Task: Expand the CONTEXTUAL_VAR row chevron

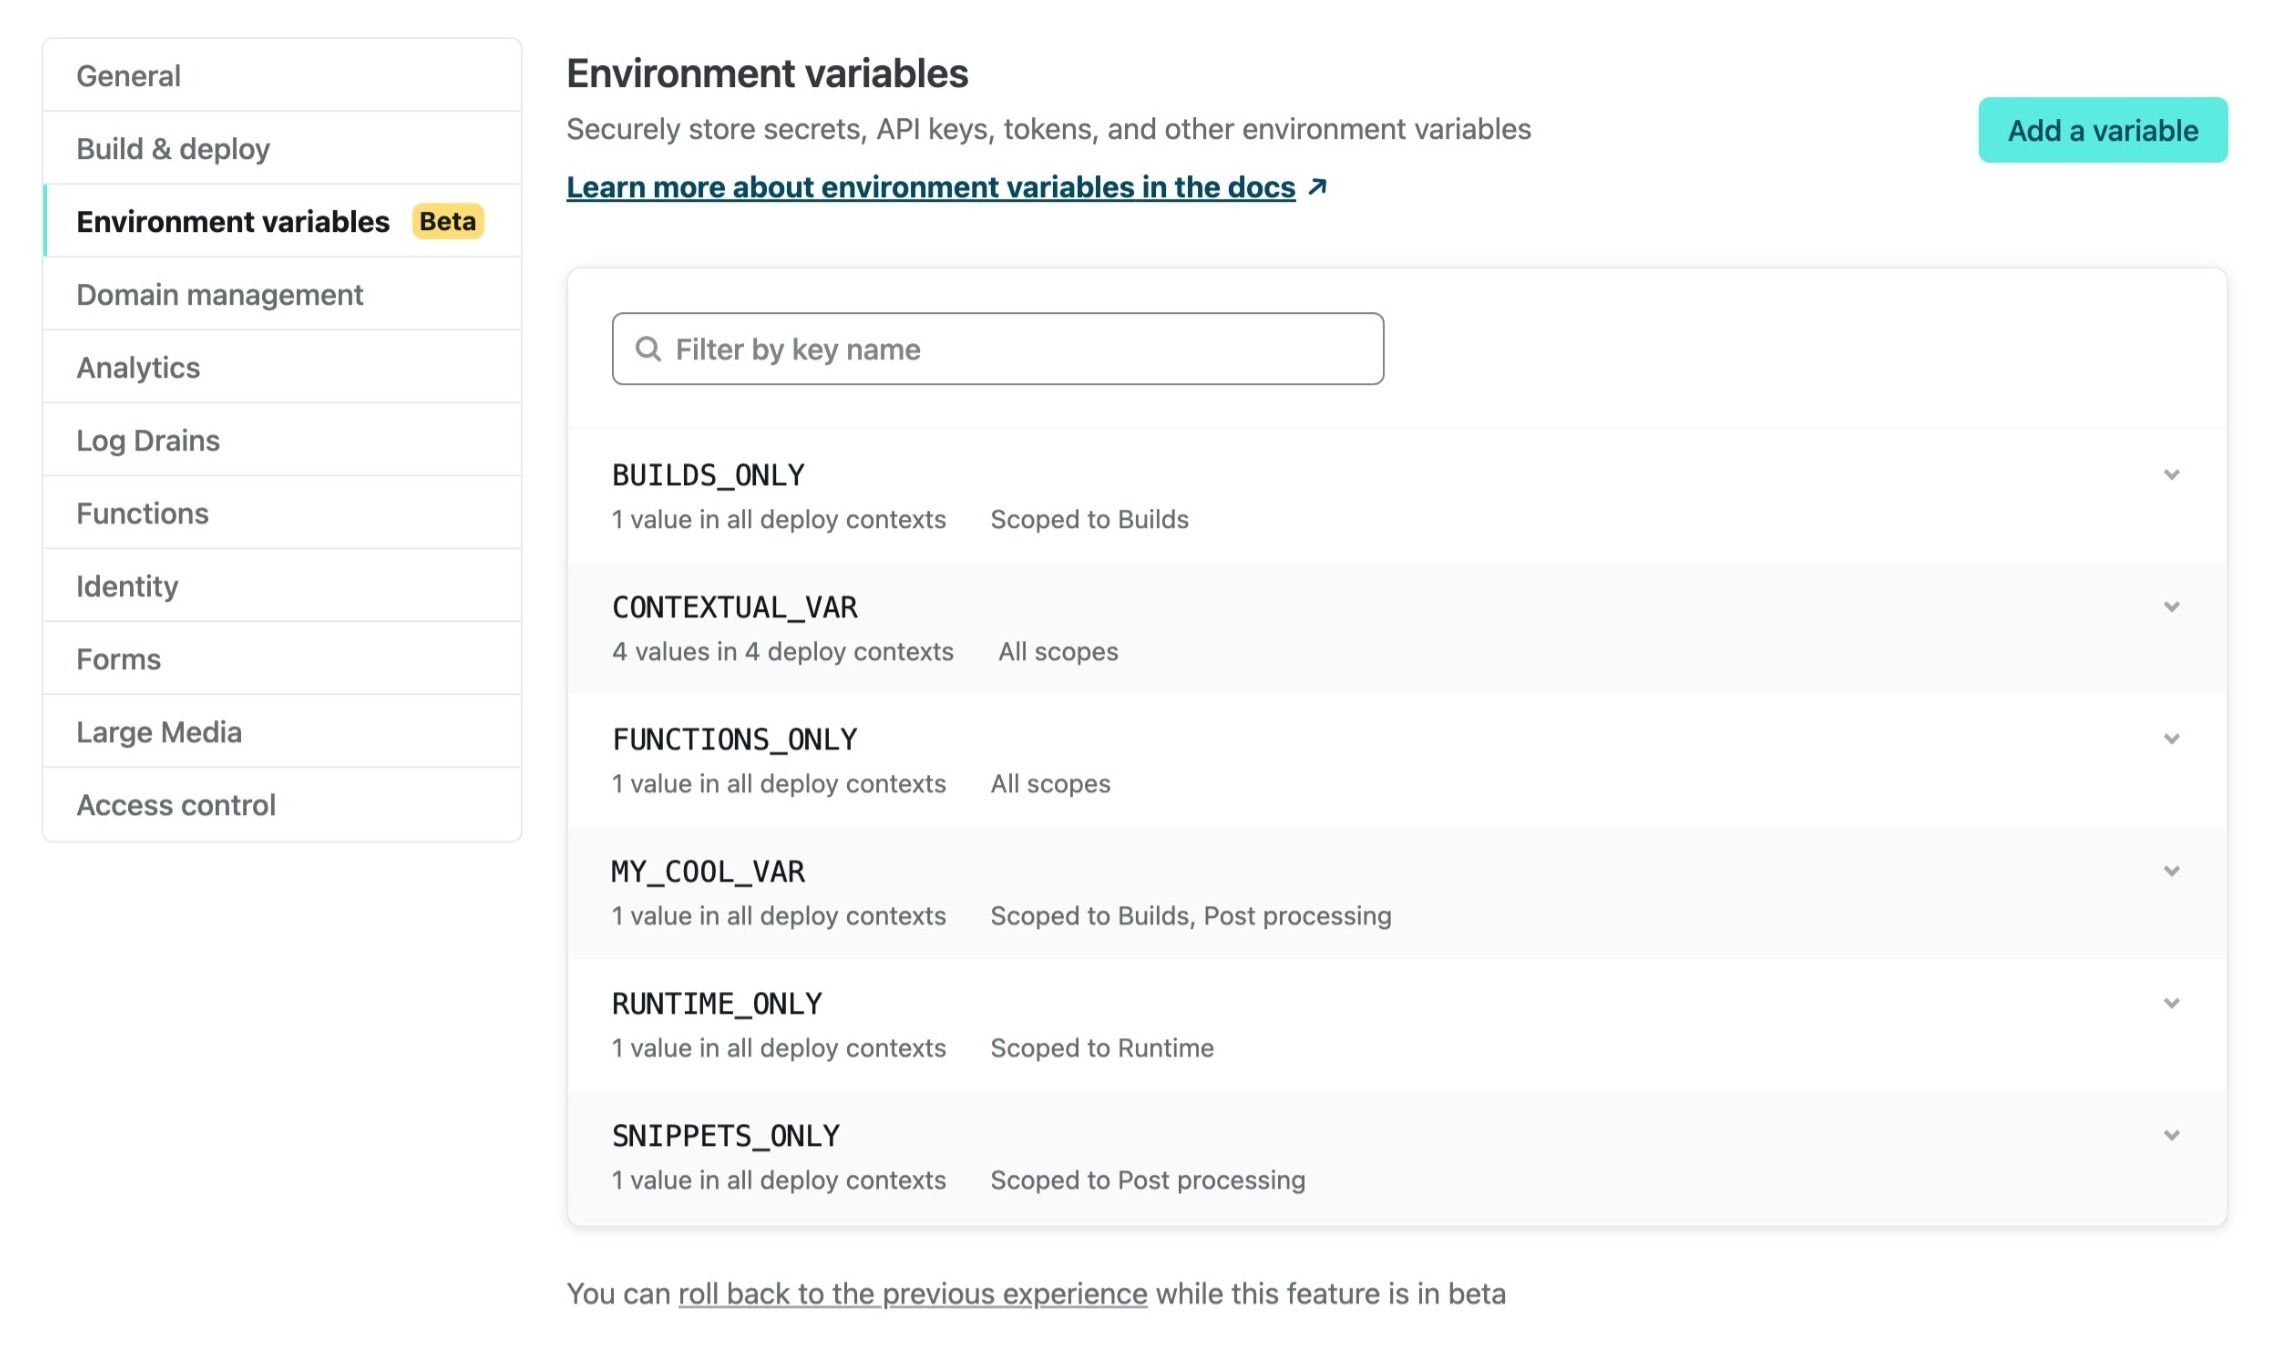Action: coord(2171,607)
